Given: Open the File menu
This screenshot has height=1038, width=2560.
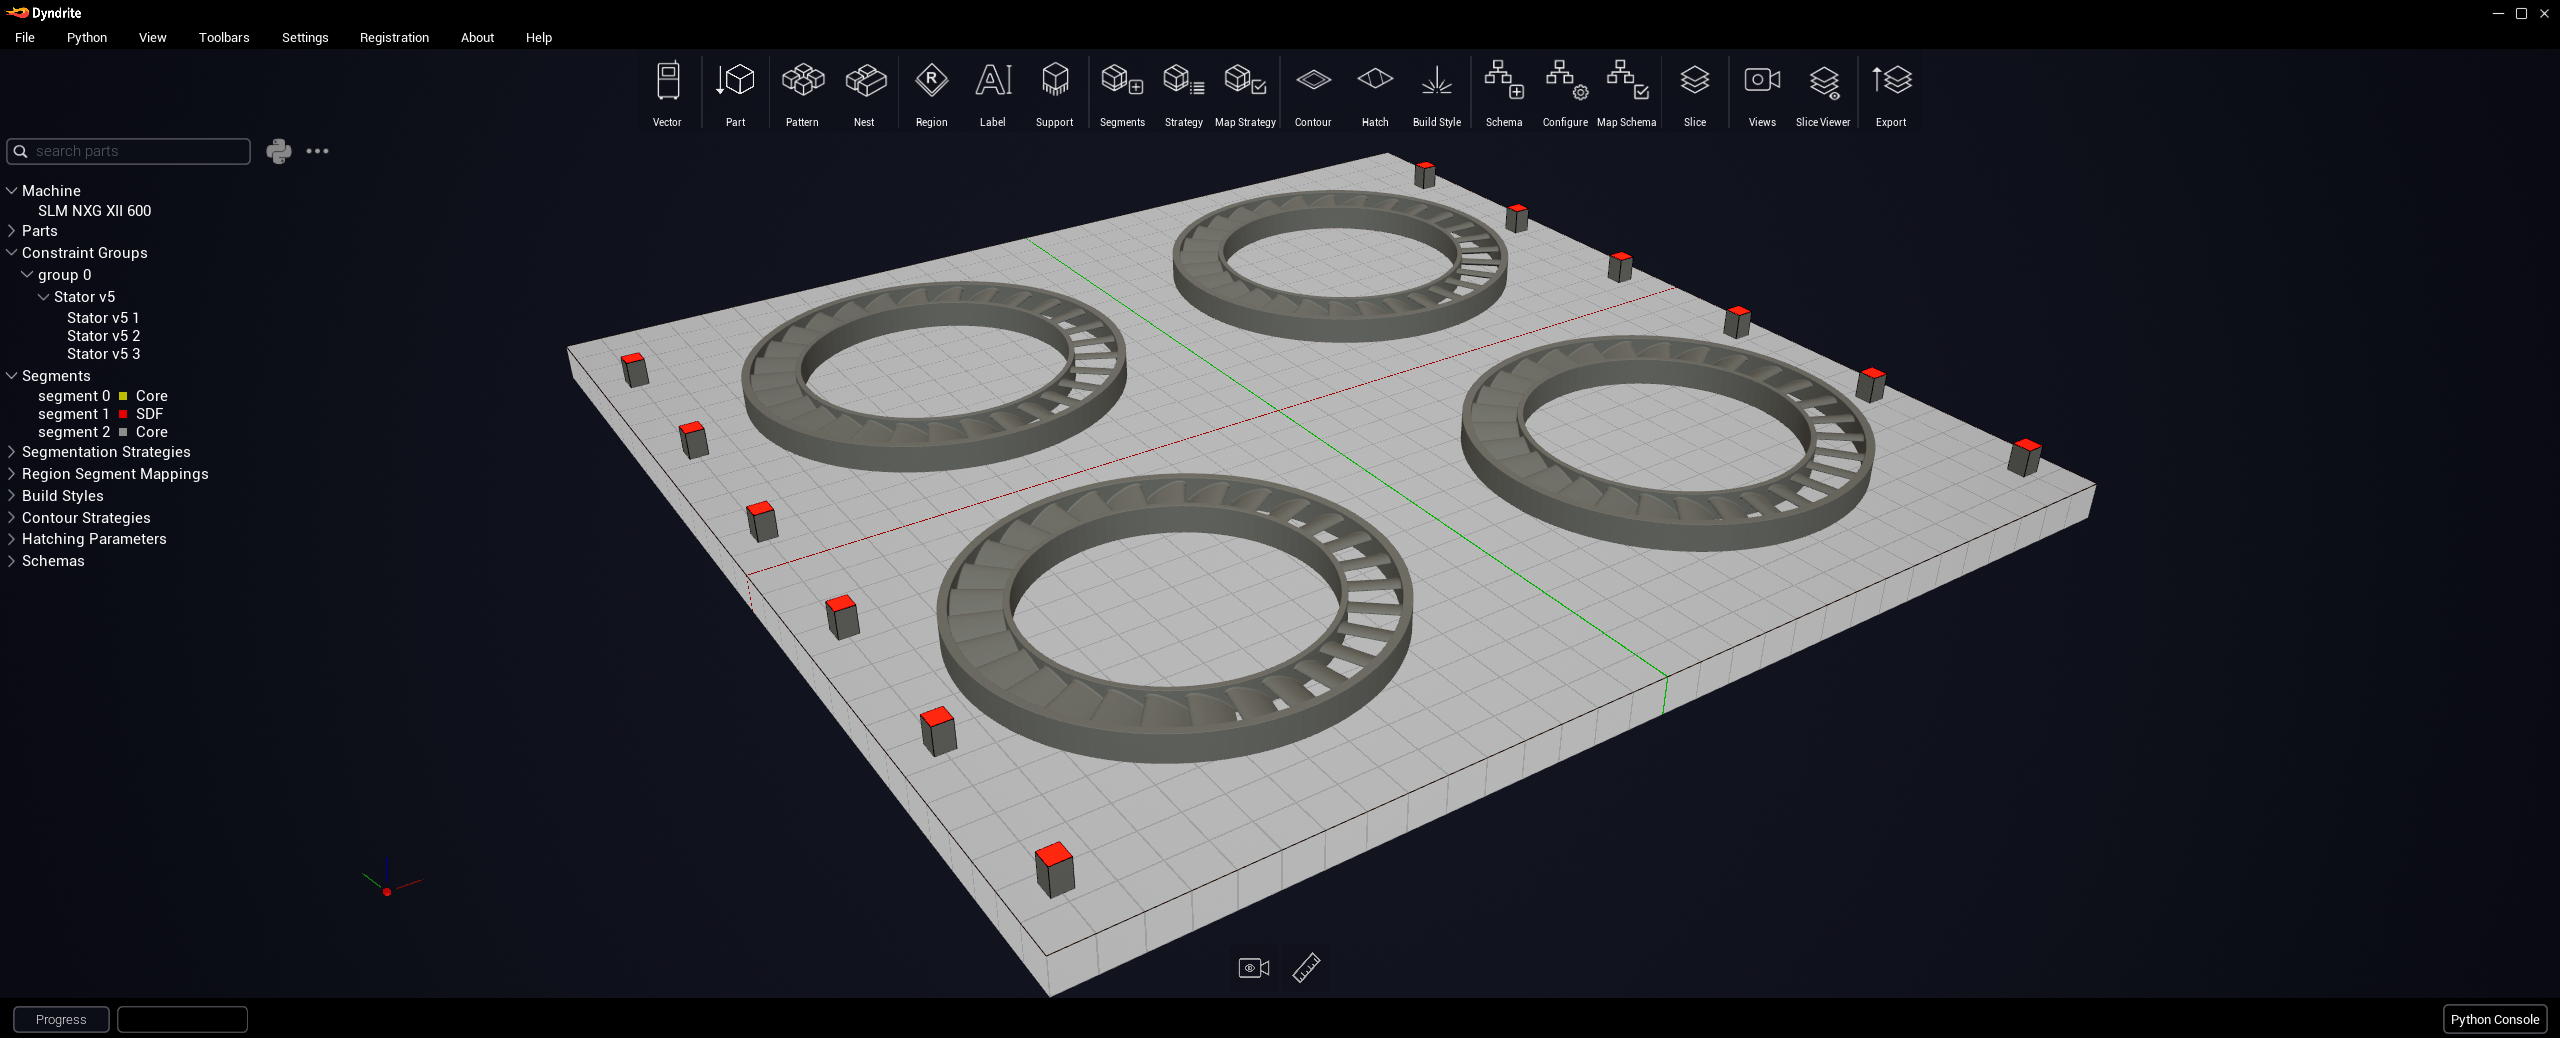Looking at the screenshot, I should (x=25, y=37).
